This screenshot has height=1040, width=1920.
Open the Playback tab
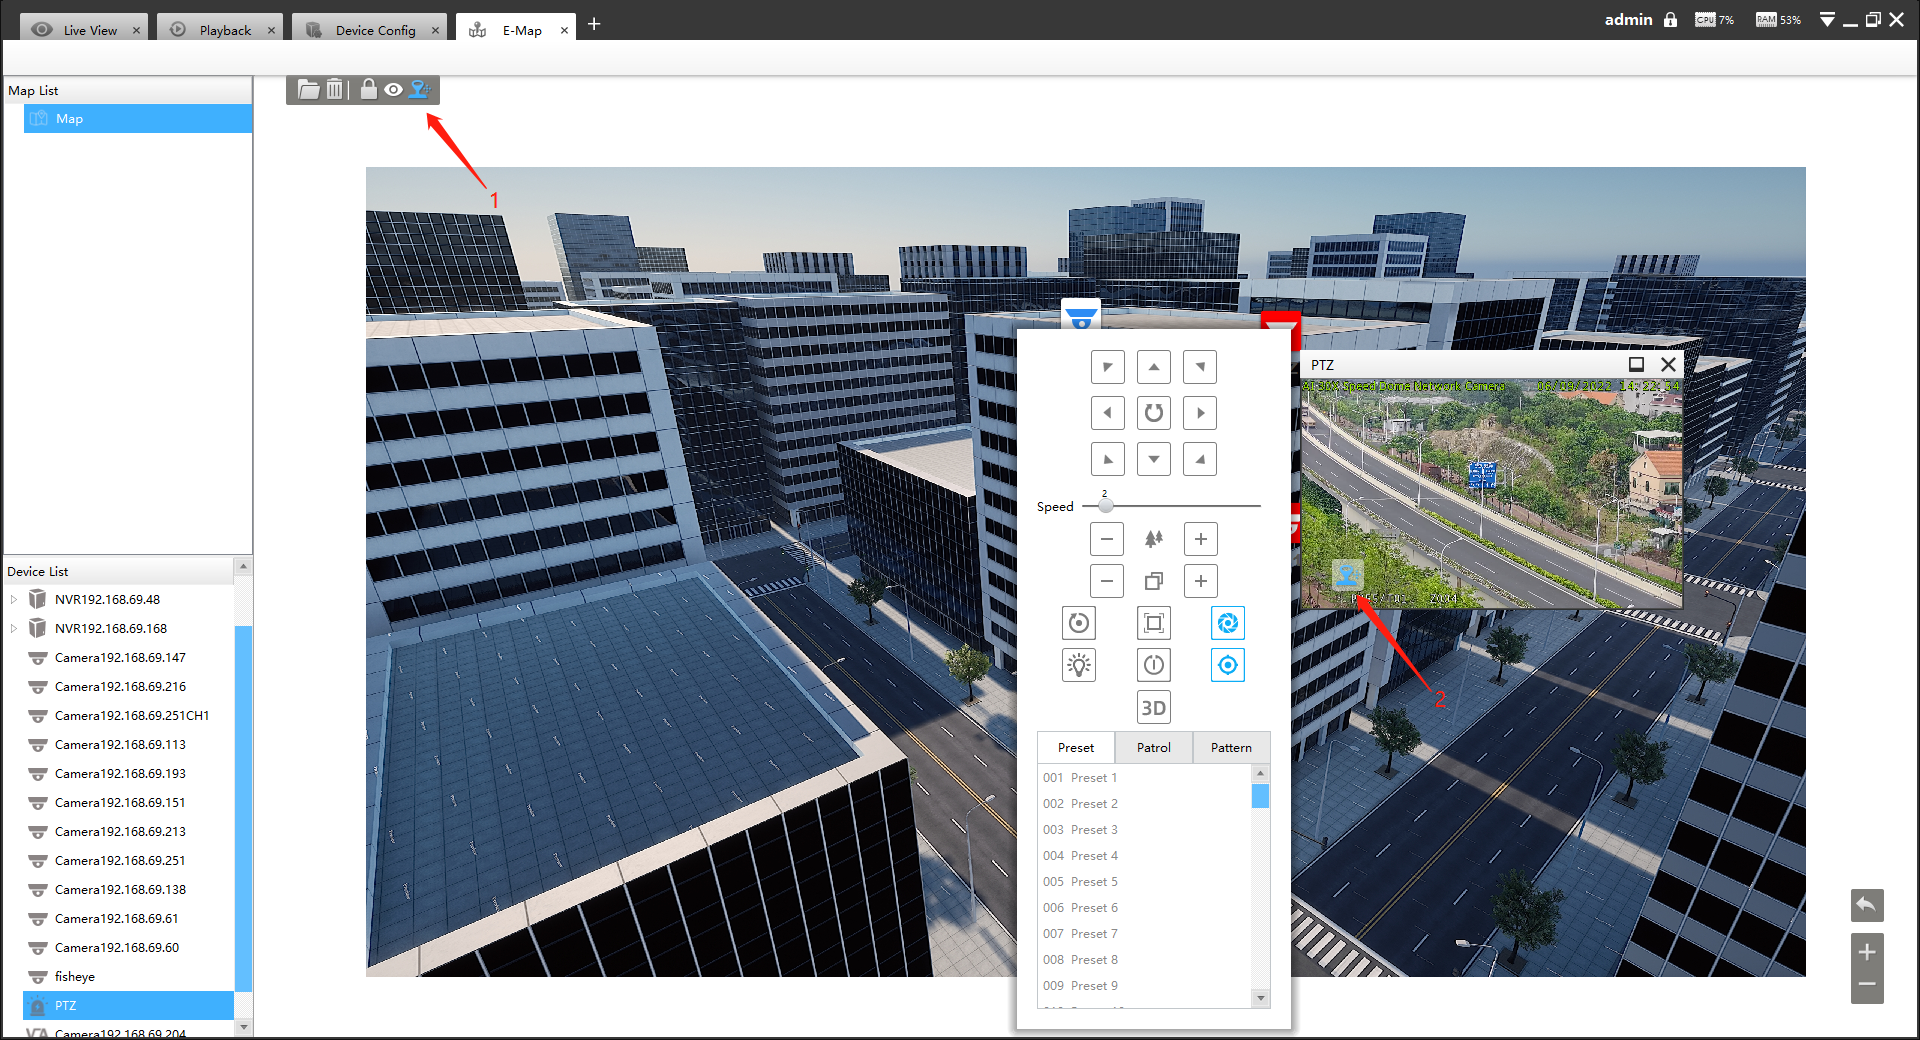[224, 30]
